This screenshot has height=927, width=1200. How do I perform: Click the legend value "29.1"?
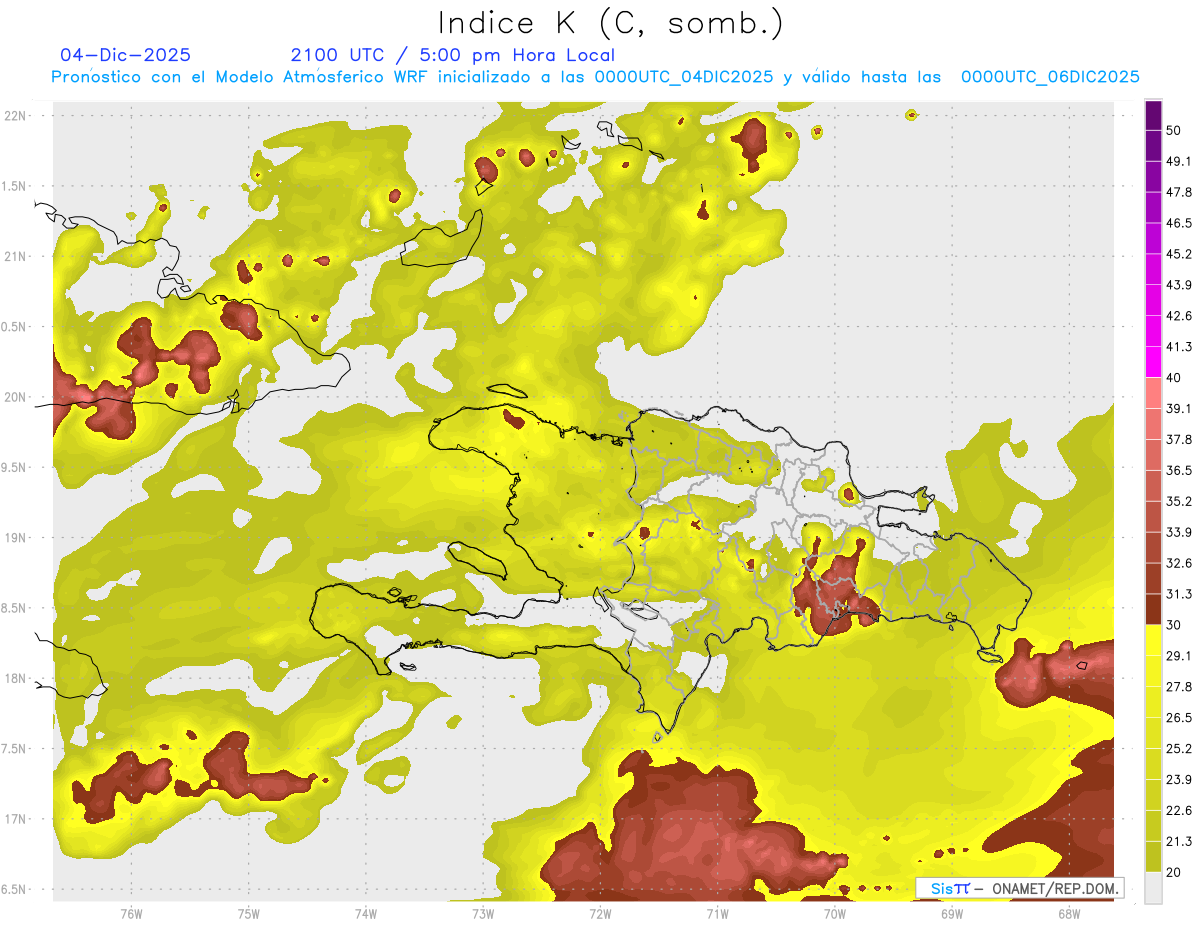click(1179, 656)
